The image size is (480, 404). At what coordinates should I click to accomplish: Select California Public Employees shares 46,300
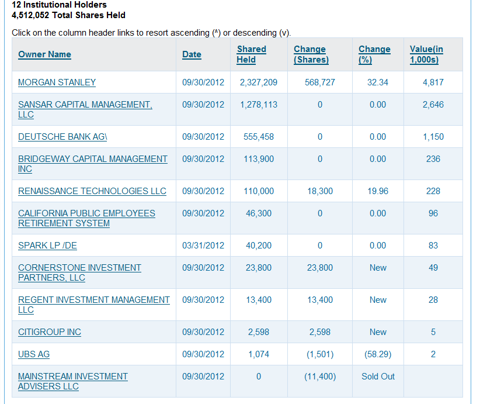pos(258,213)
